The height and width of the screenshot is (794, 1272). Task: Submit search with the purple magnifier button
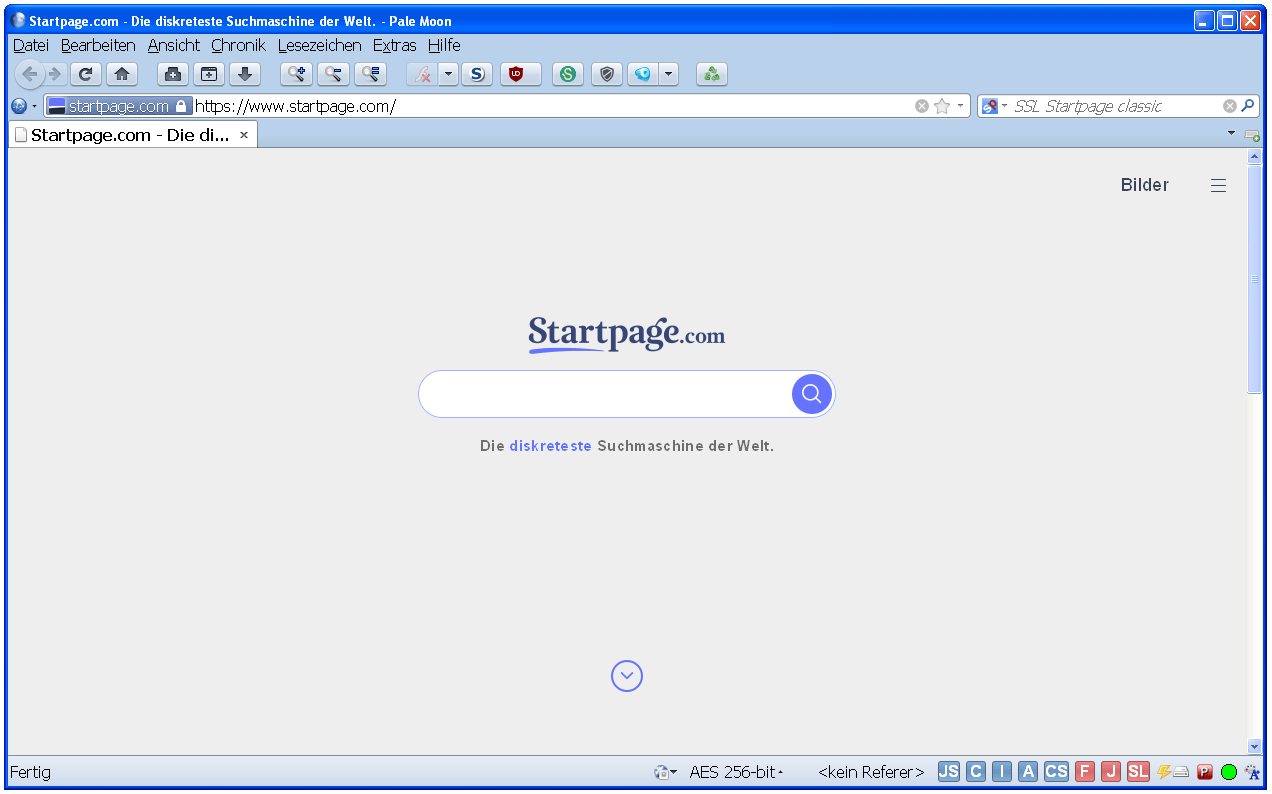point(812,394)
